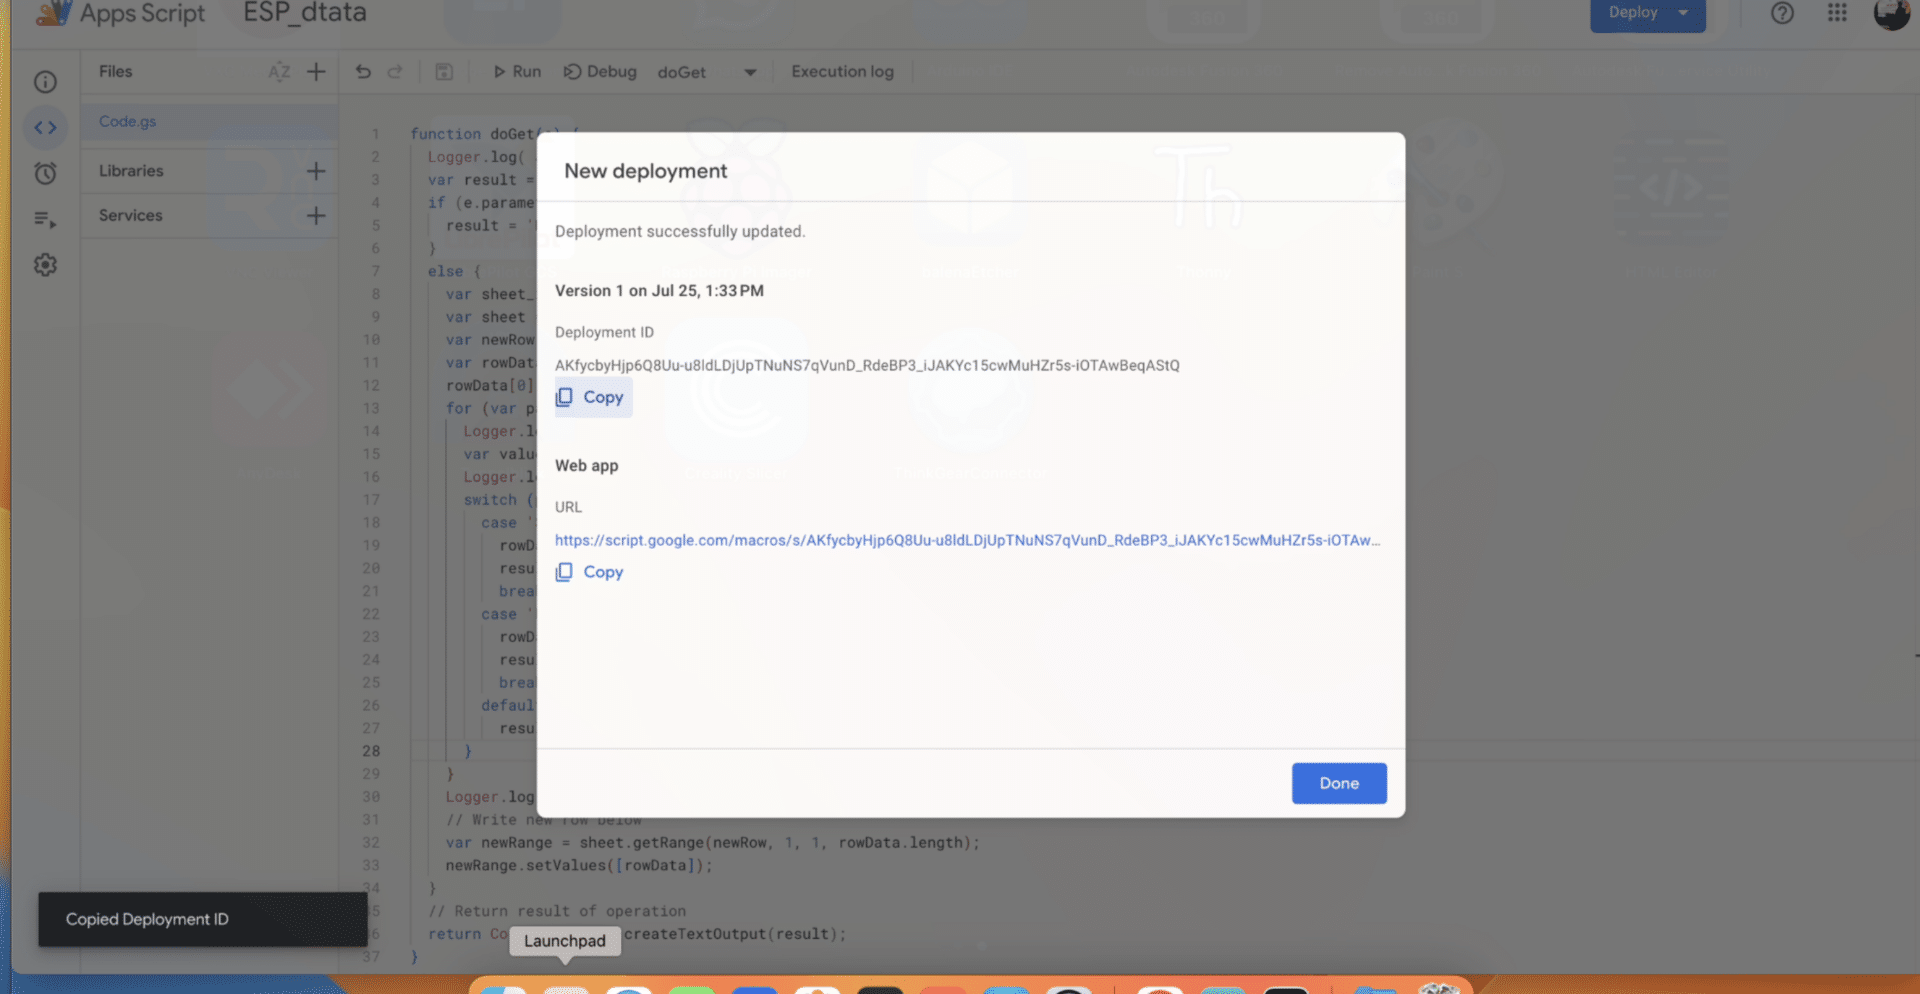Save project with the save icon
The image size is (1920, 994).
coord(444,72)
